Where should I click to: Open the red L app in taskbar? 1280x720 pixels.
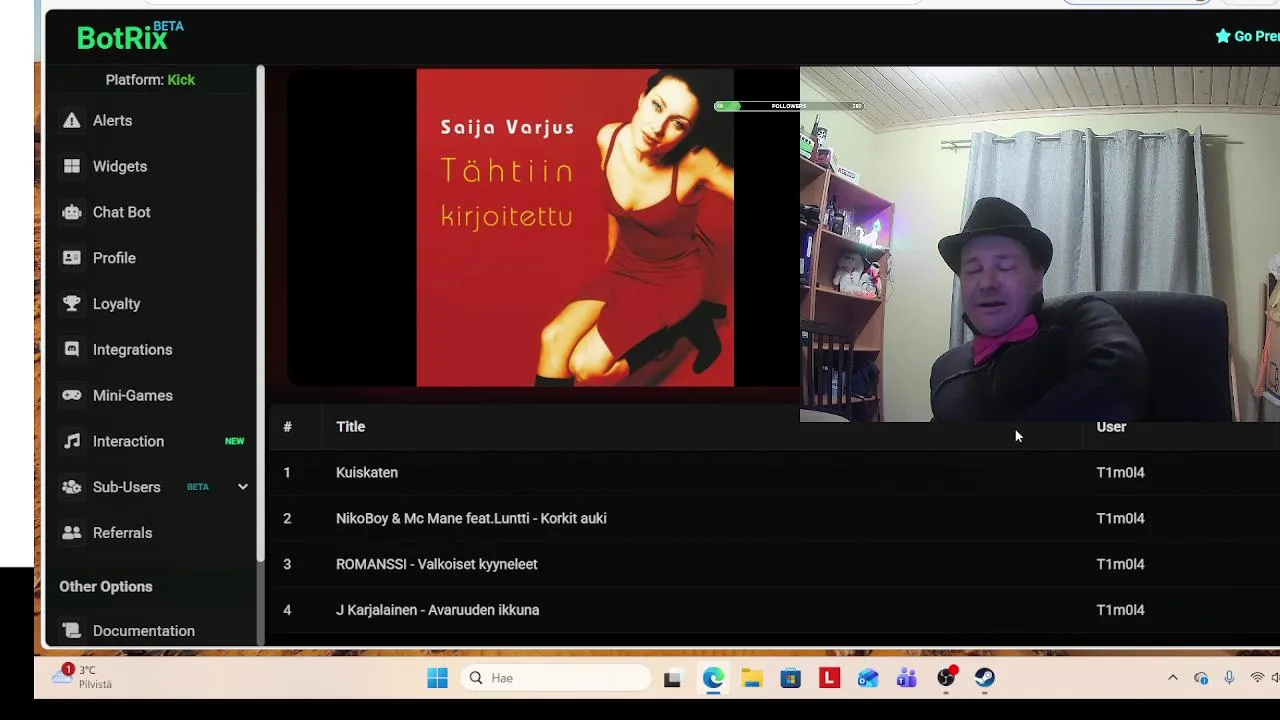pyautogui.click(x=829, y=678)
